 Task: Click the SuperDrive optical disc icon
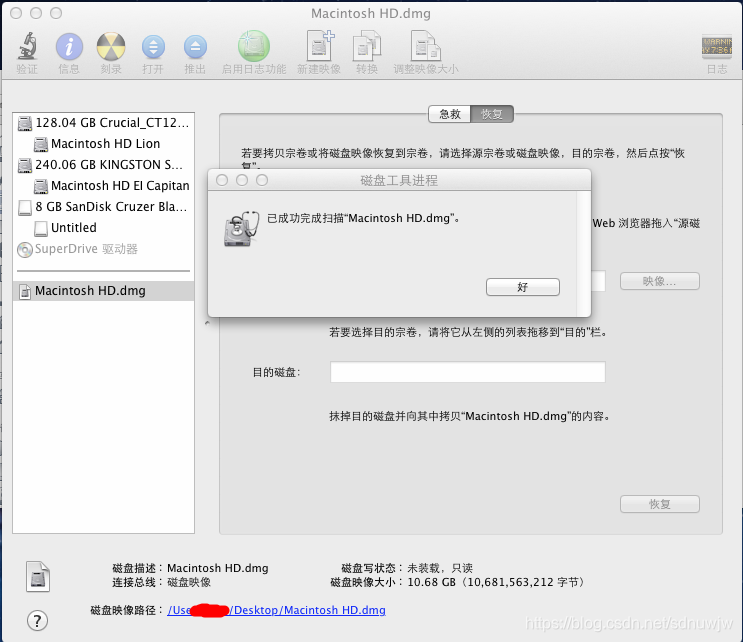coord(25,249)
